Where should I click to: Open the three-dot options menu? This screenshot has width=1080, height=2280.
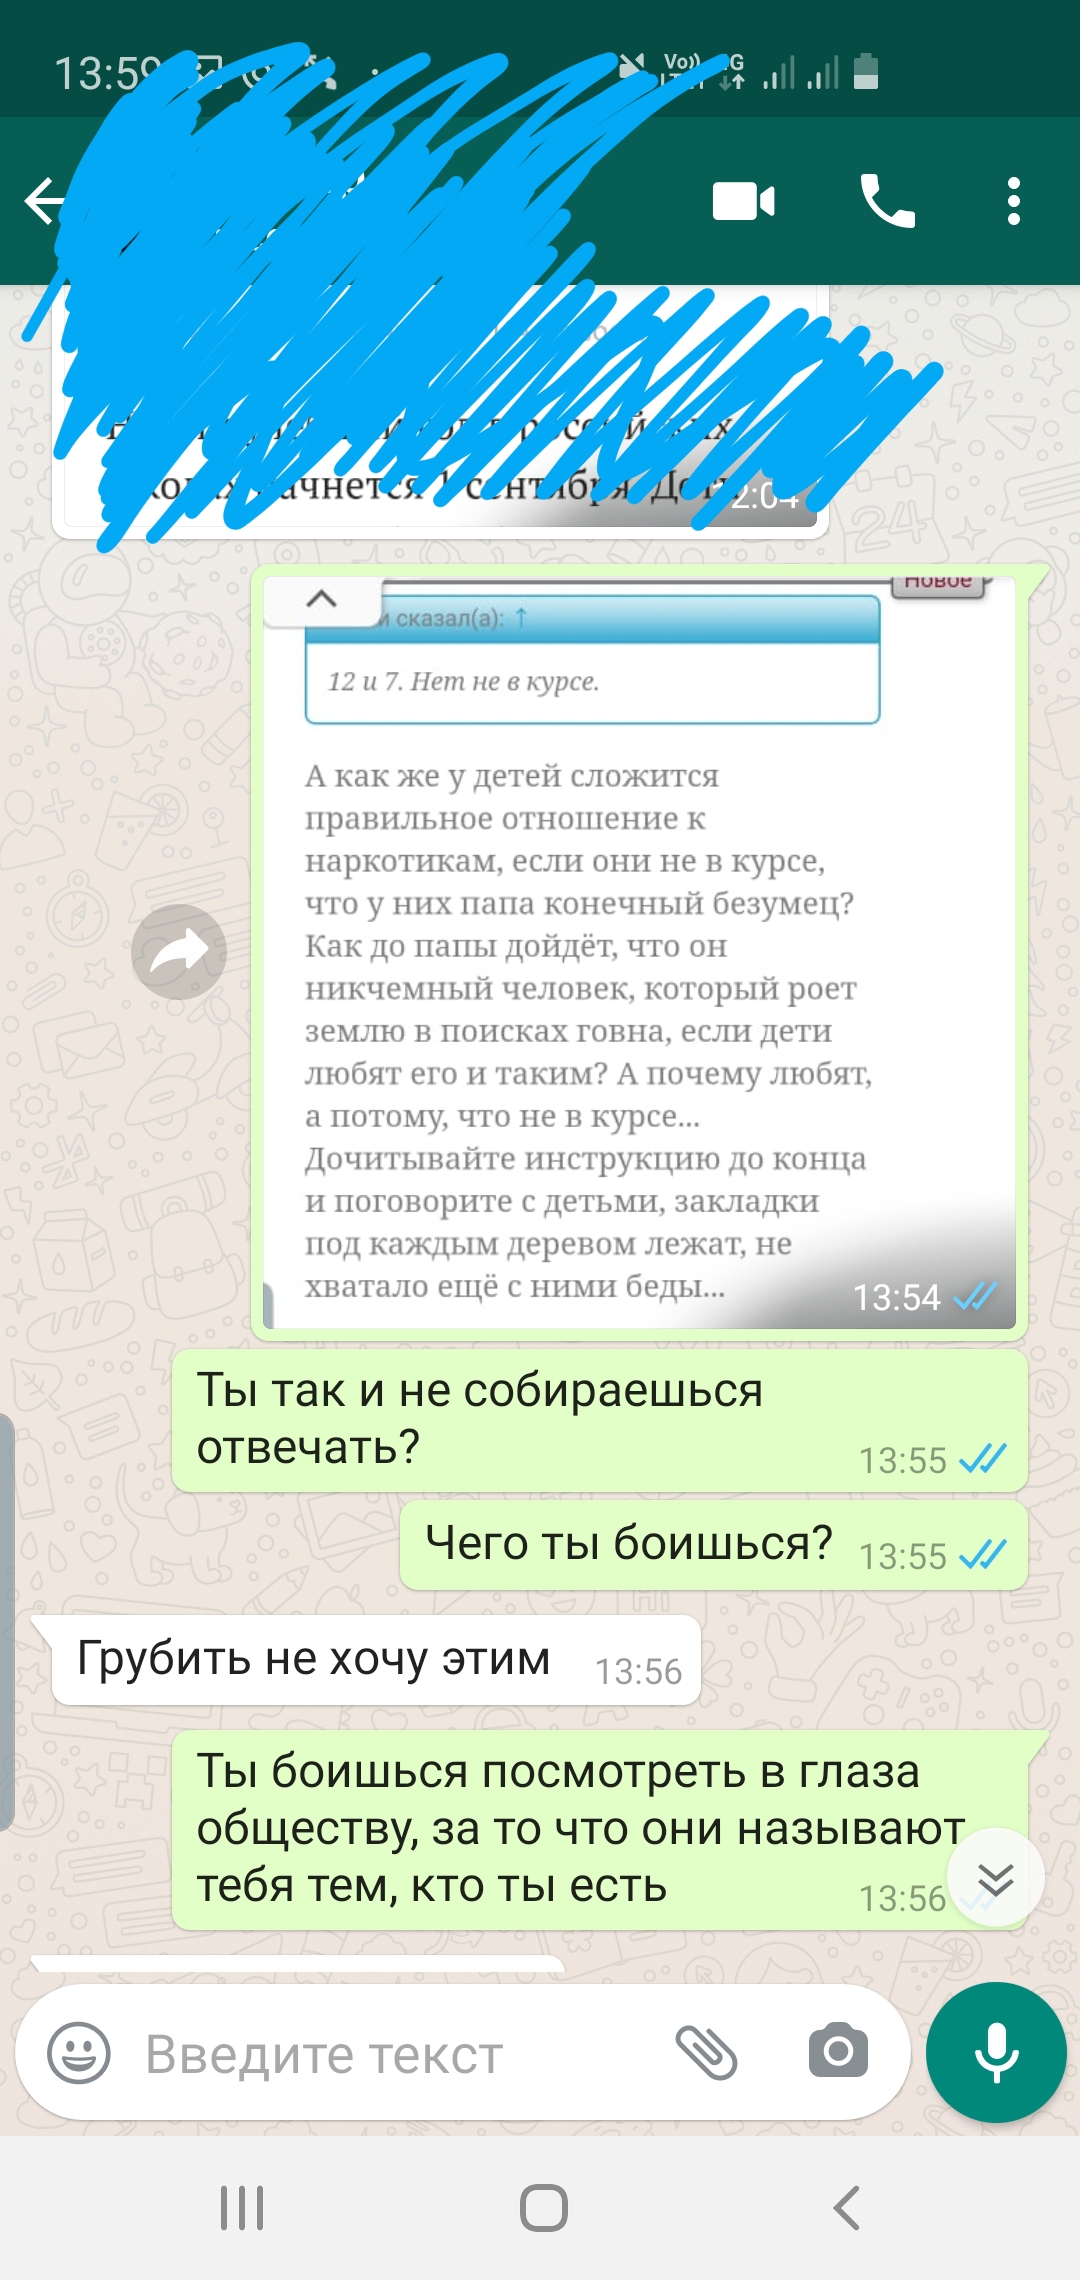pyautogui.click(x=1014, y=201)
